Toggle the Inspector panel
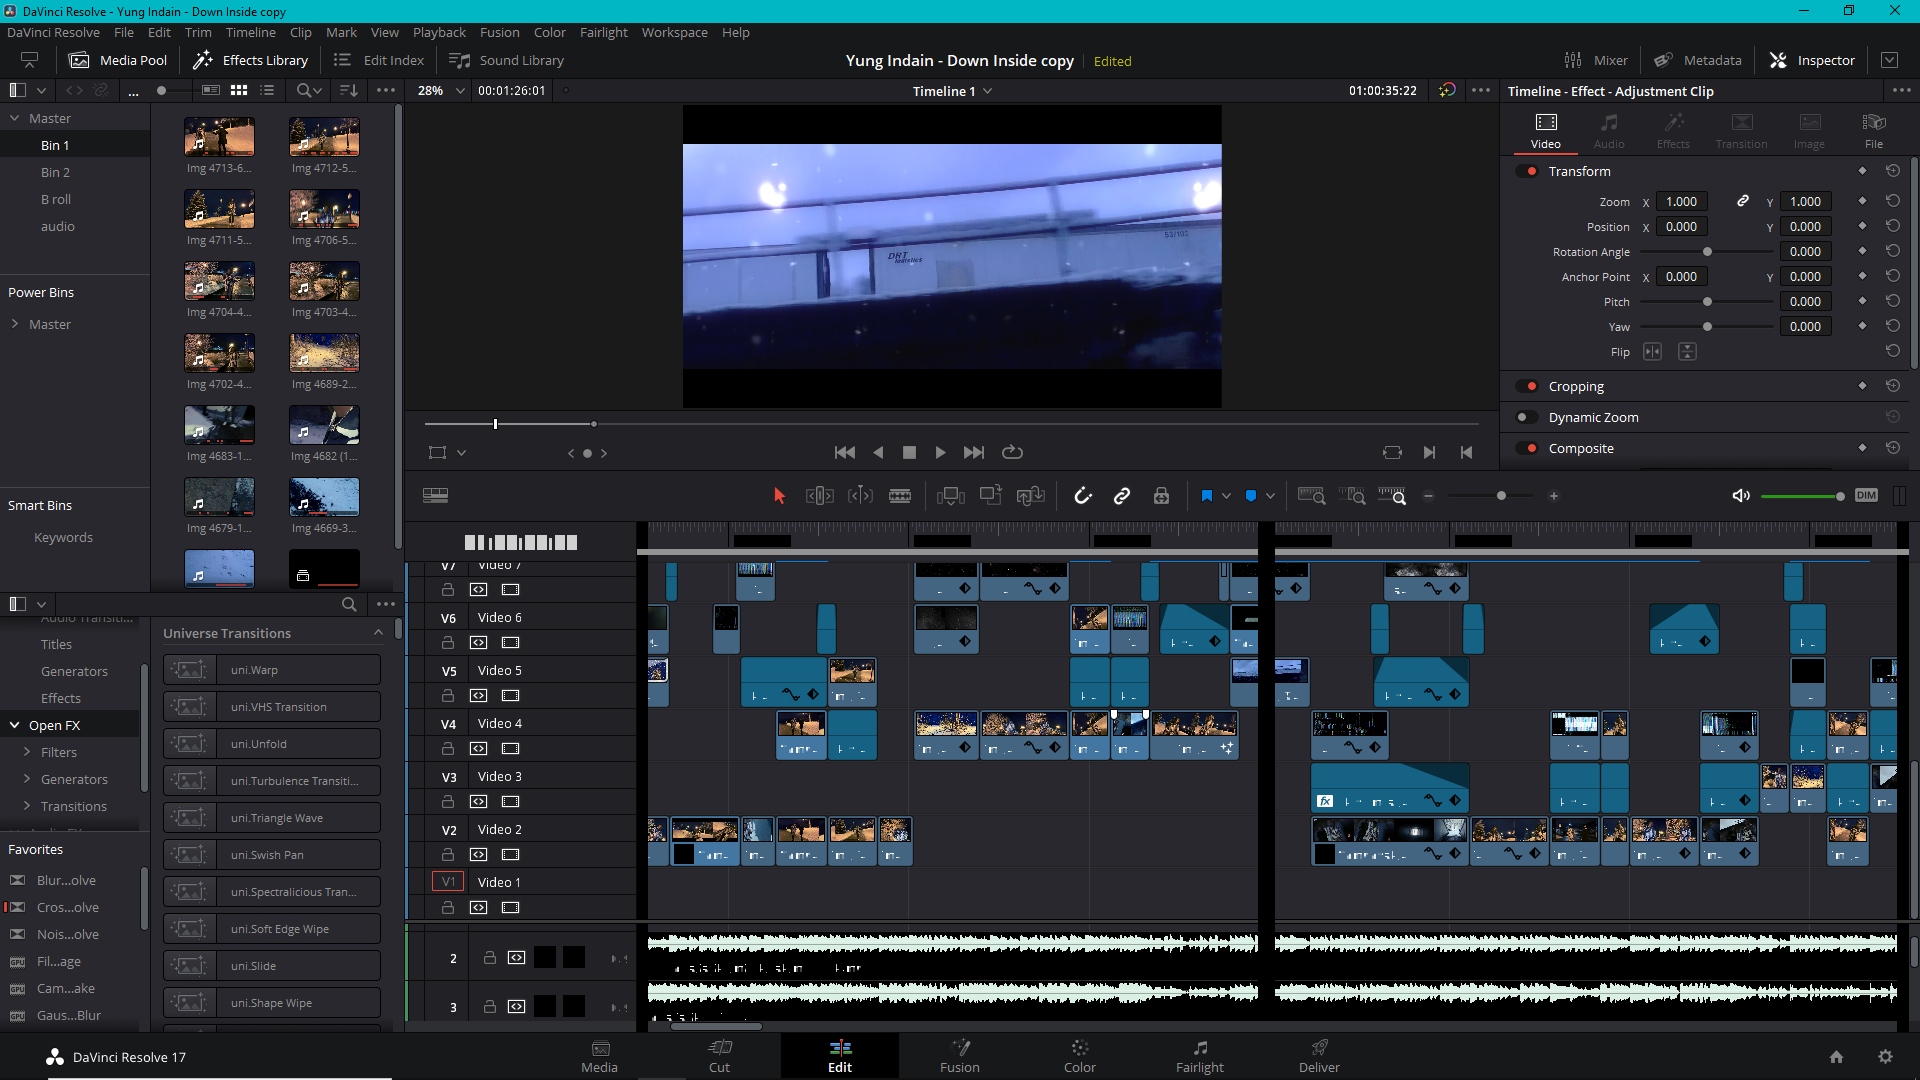The width and height of the screenshot is (1920, 1080). [x=1812, y=60]
